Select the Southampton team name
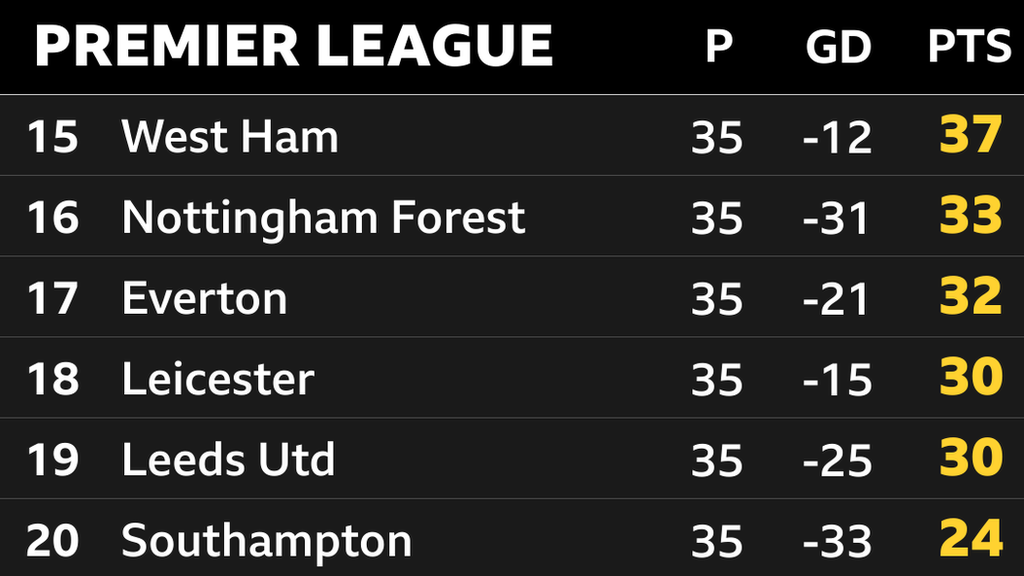 pyautogui.click(x=266, y=541)
